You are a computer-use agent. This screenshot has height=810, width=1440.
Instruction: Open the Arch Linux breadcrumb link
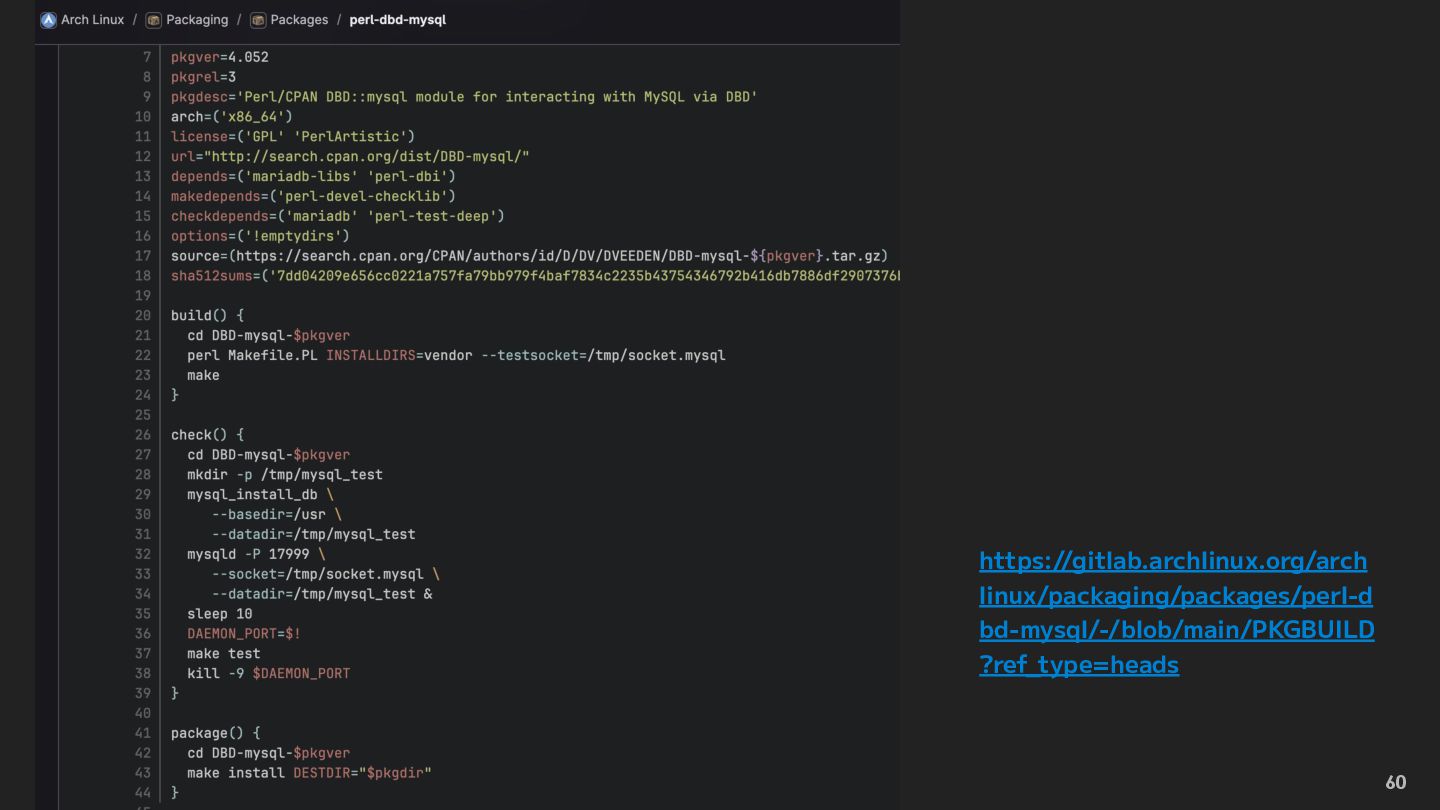pyautogui.click(x=92, y=20)
